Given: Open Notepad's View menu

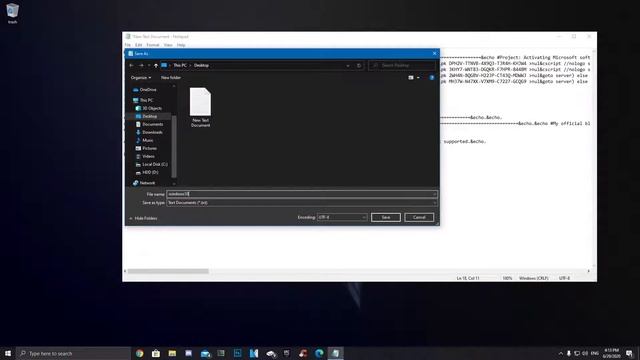Looking at the screenshot, I should (x=168, y=45).
